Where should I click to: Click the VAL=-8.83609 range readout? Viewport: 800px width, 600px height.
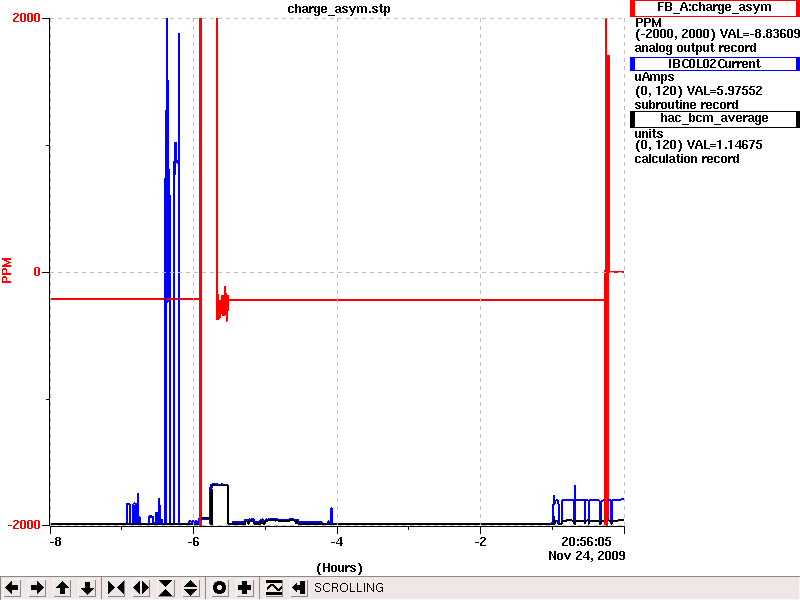coord(759,34)
